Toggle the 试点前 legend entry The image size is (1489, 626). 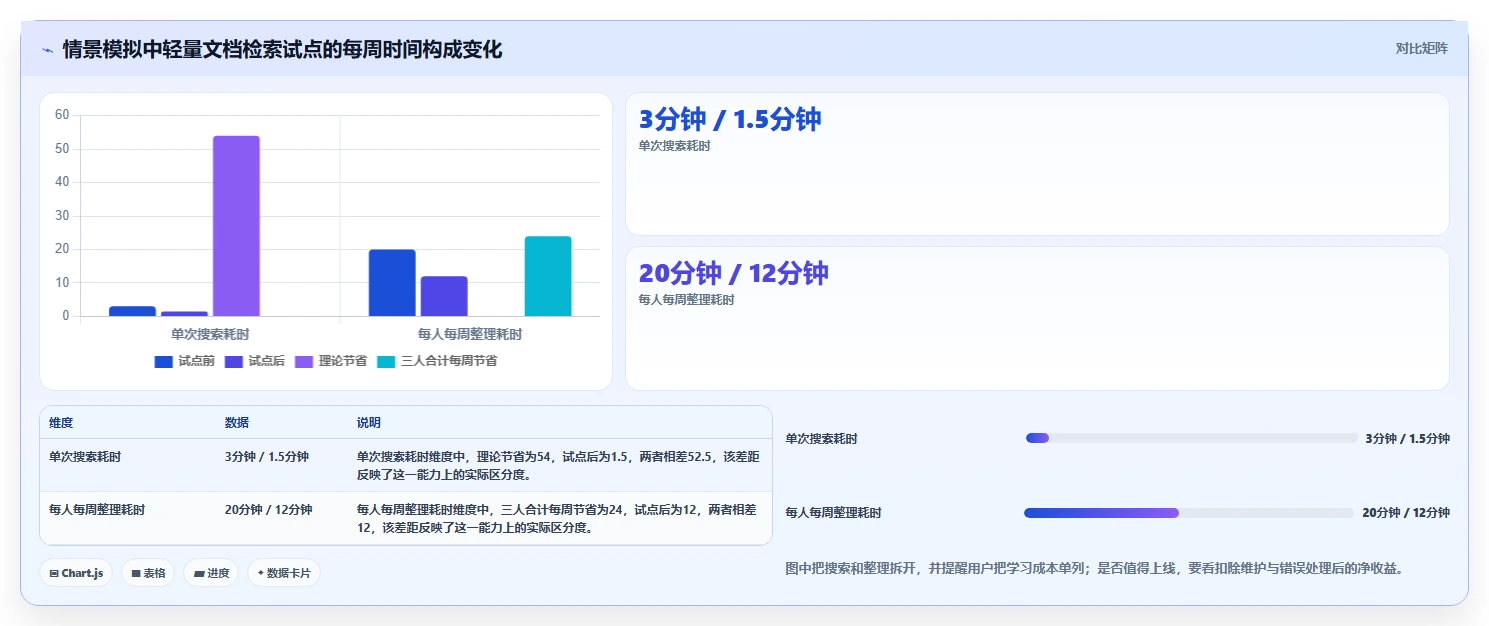pos(185,361)
